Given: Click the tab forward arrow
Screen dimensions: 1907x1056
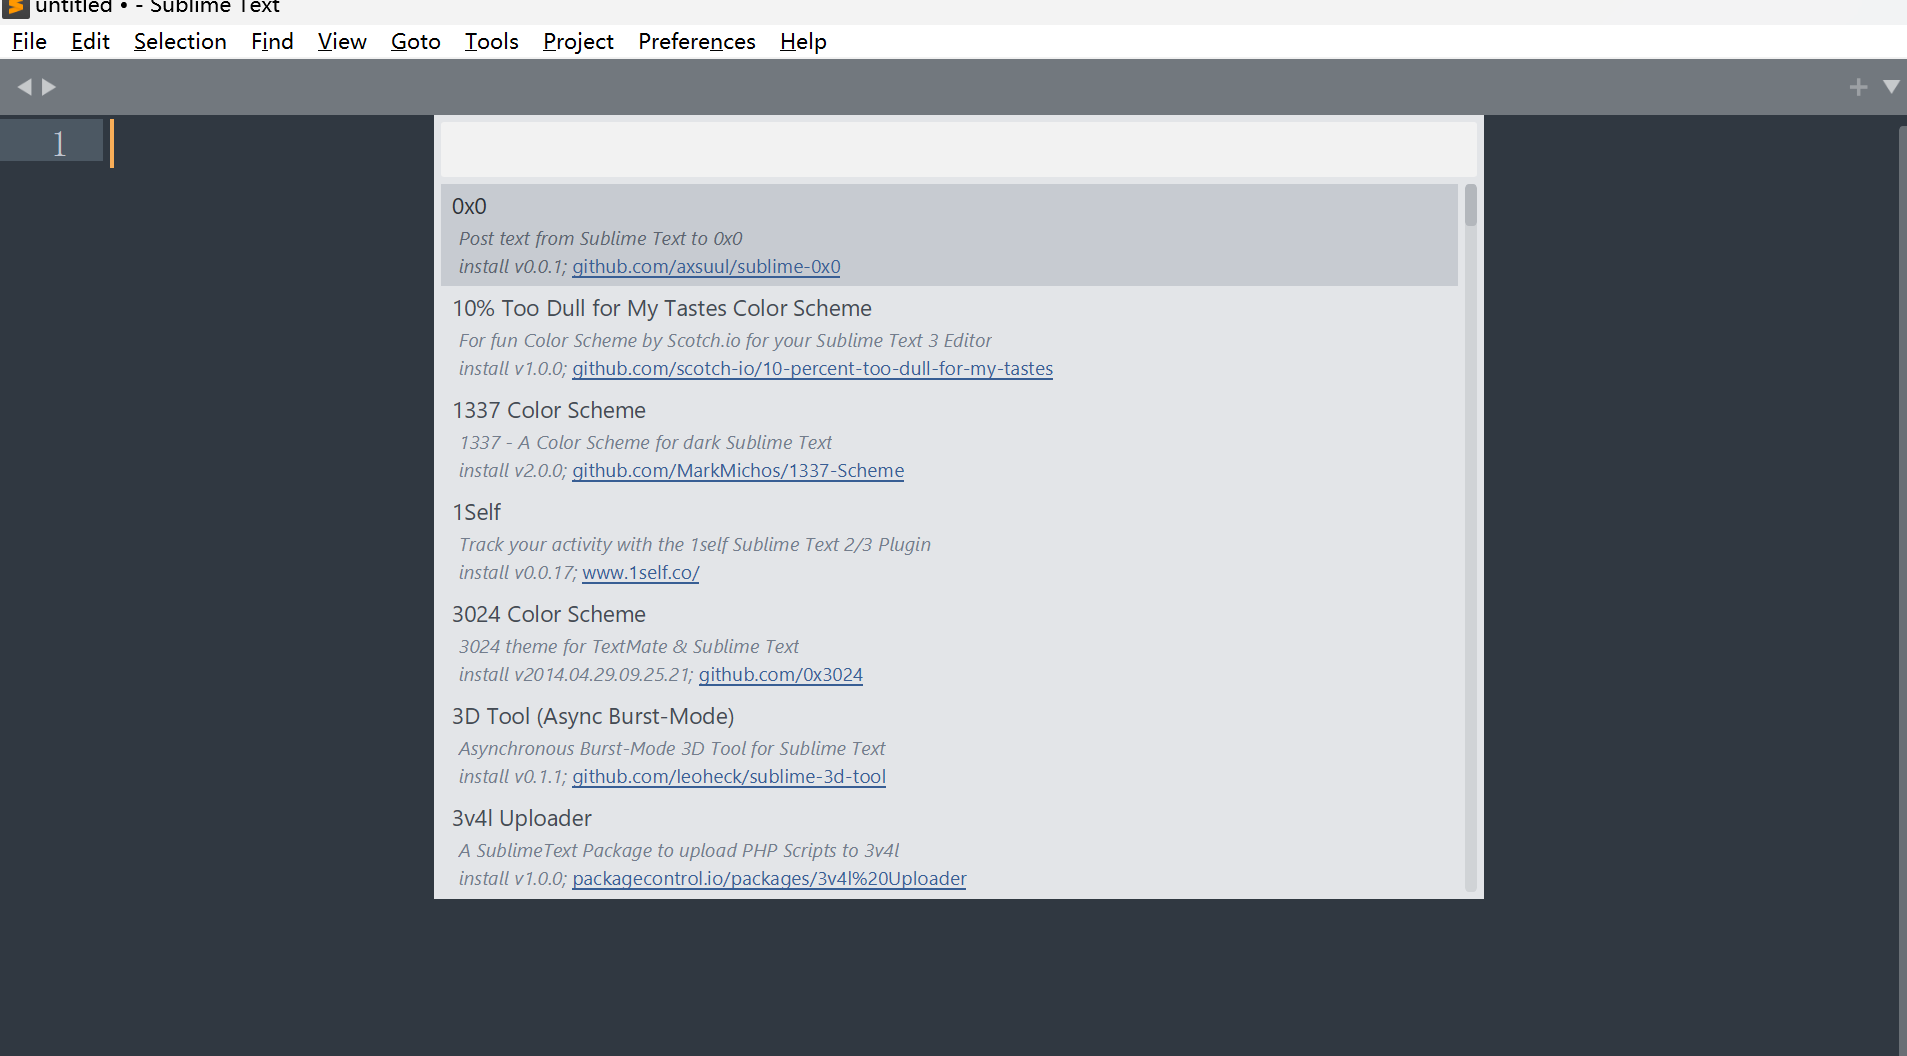Looking at the screenshot, I should click(x=48, y=87).
